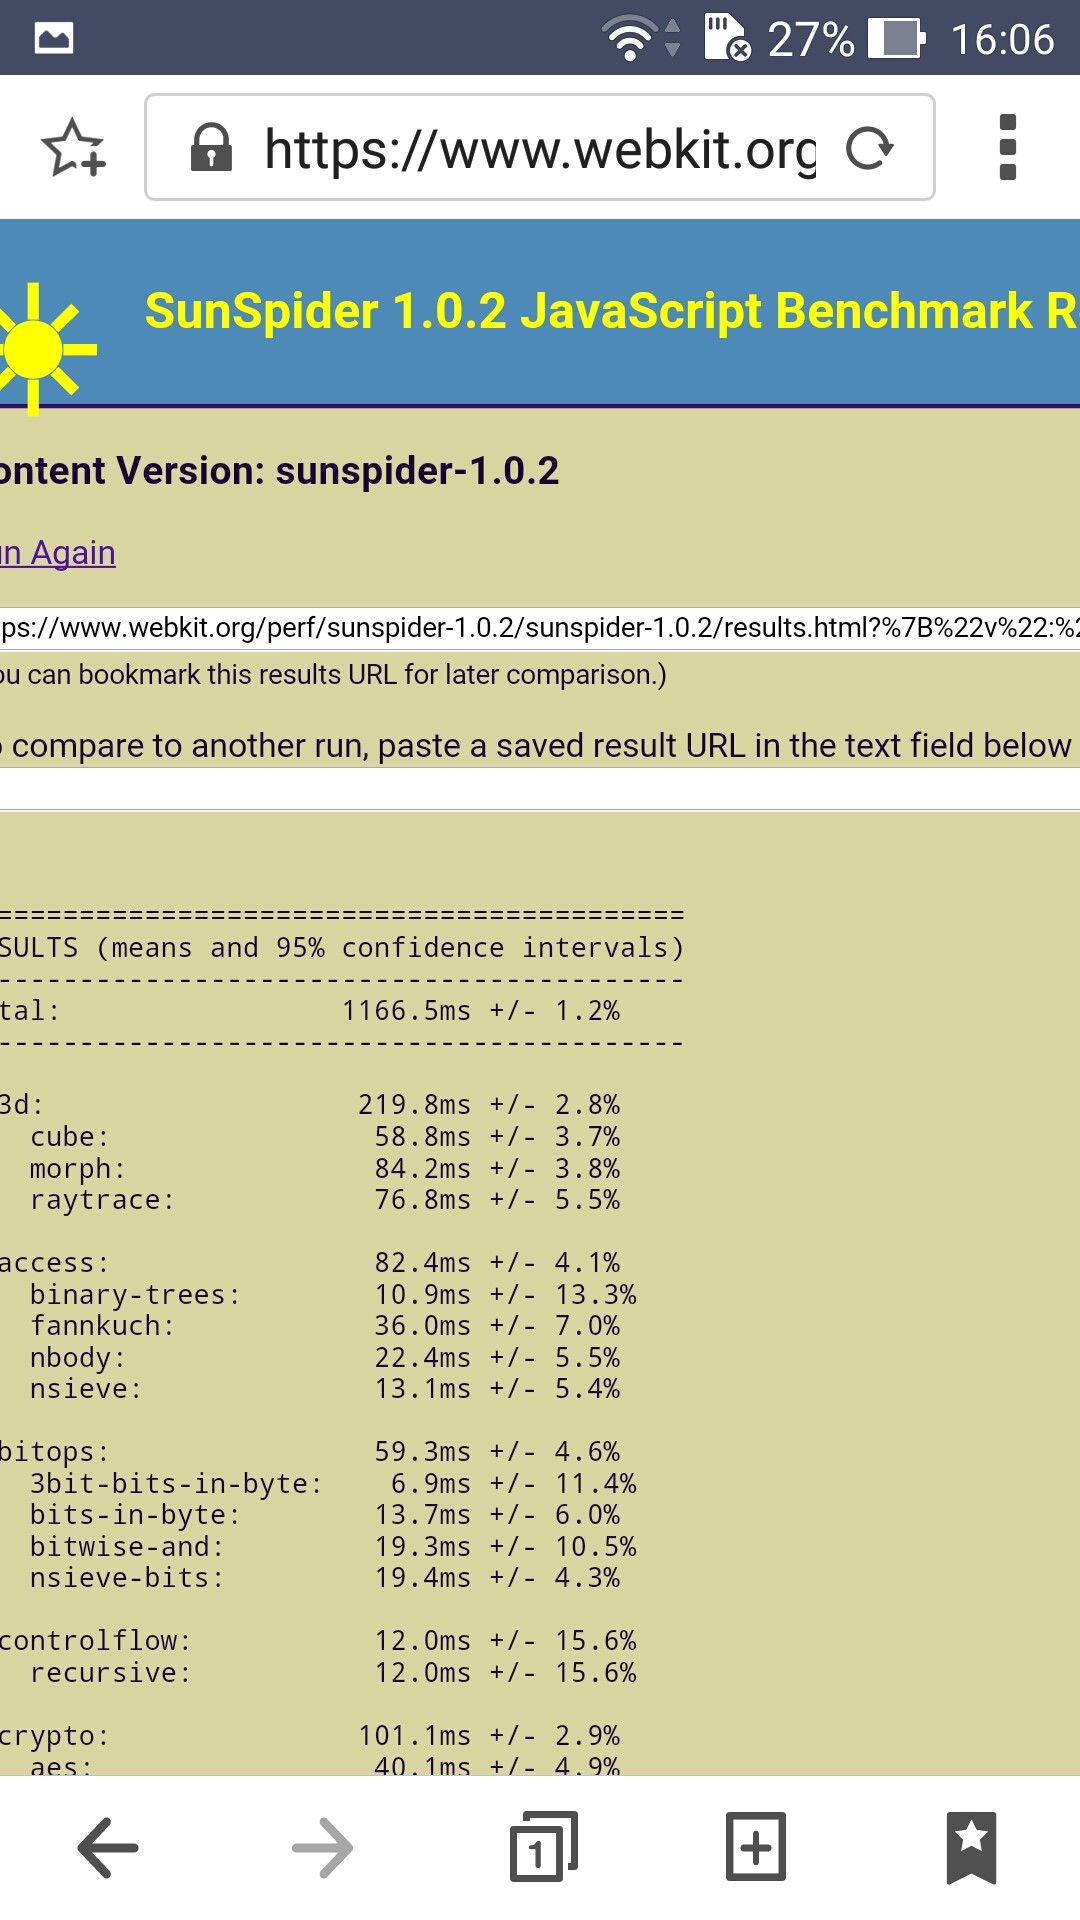Click the Run Again link
Image resolution: width=1080 pixels, height=1920 pixels.
tap(58, 553)
